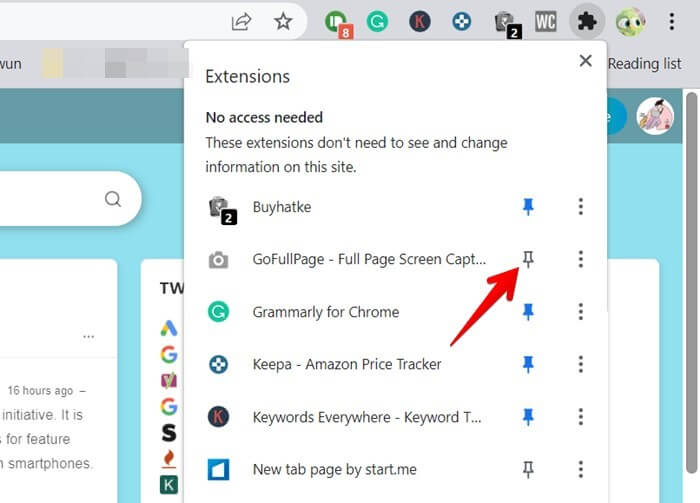Open the yellow folder bookmark
The height and width of the screenshot is (503, 700).
pyautogui.click(x=52, y=63)
